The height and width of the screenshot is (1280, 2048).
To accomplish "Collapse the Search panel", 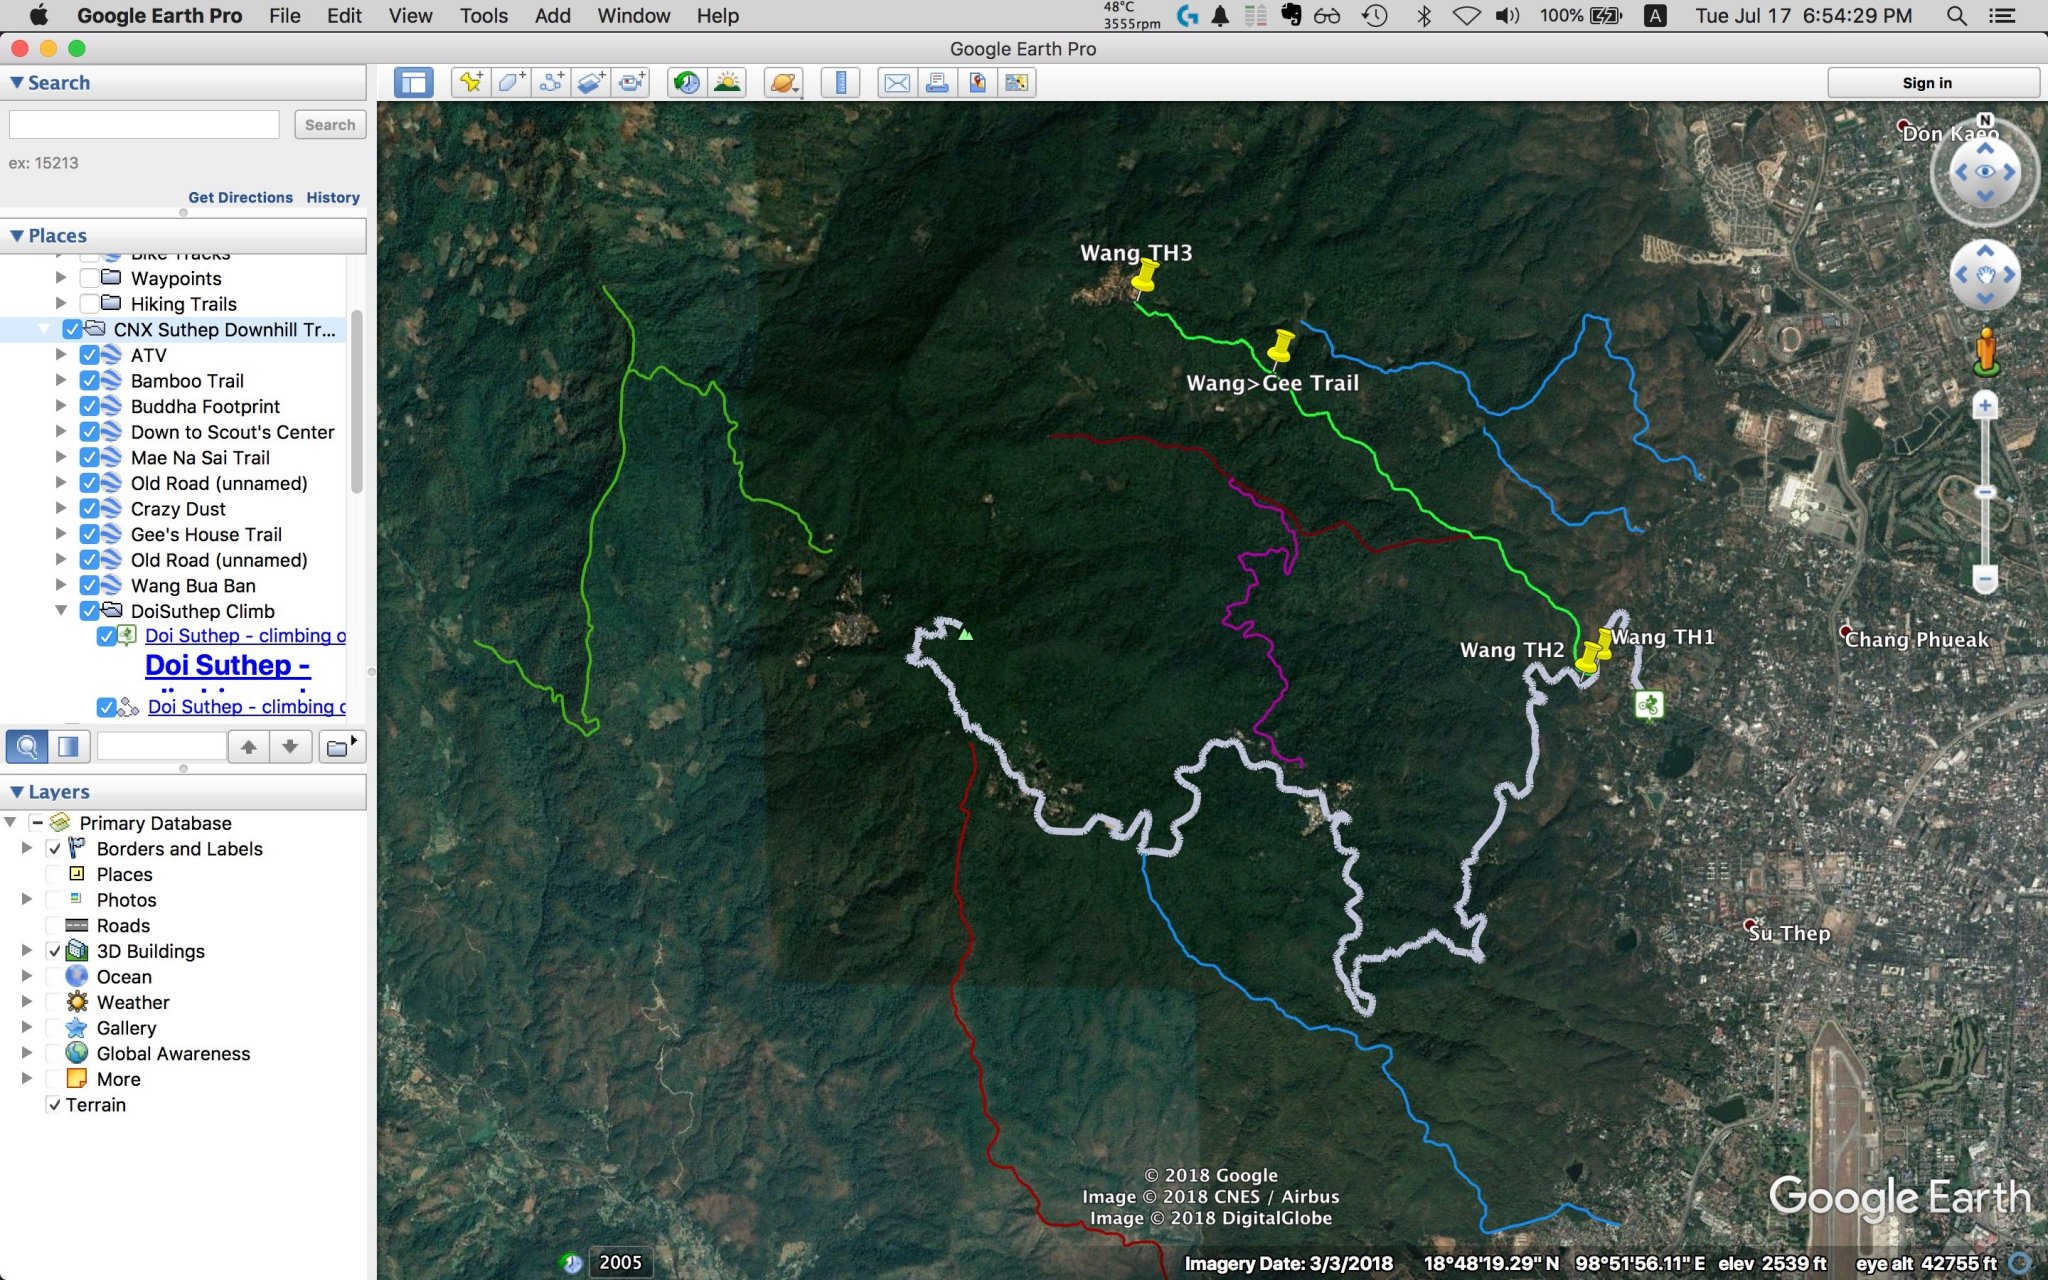I will pyautogui.click(x=16, y=83).
